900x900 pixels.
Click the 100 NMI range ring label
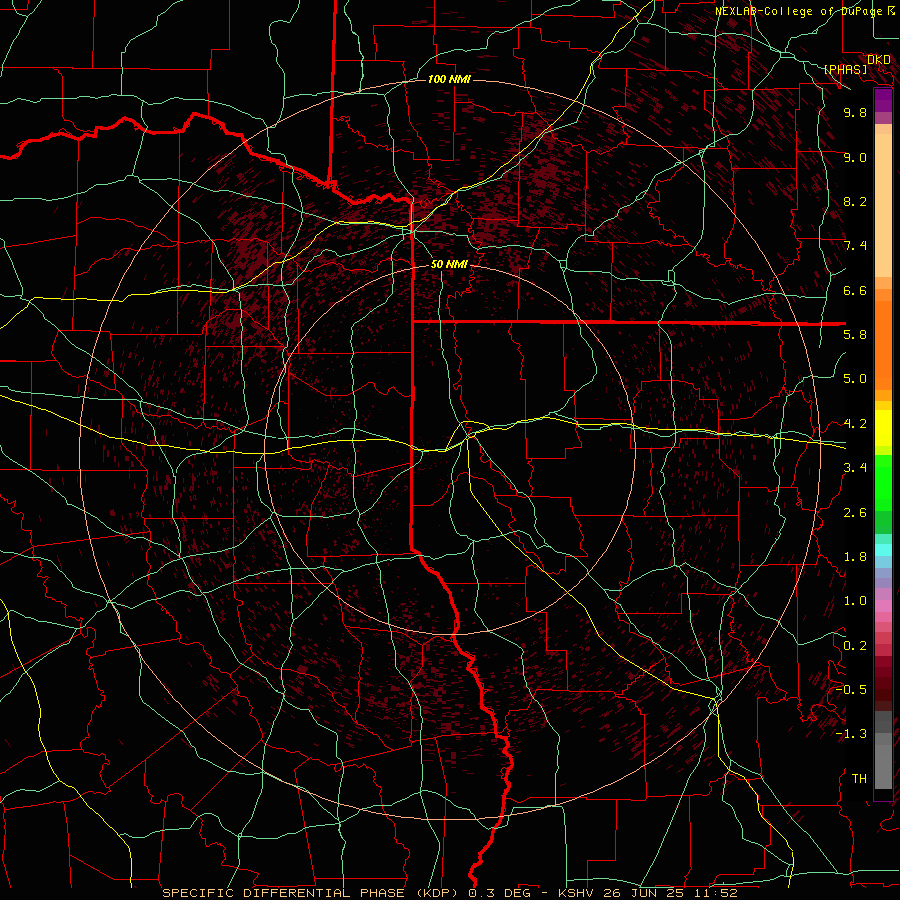point(449,79)
